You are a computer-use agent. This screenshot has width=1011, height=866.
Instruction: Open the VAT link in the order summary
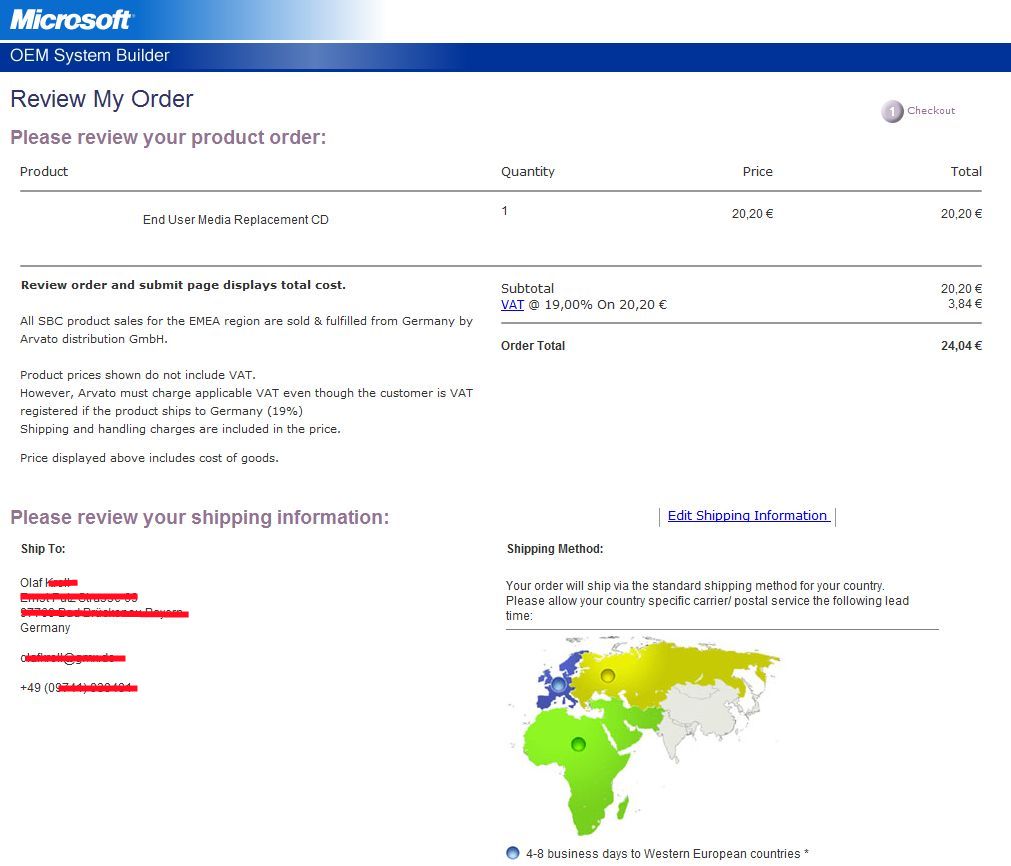click(x=512, y=305)
